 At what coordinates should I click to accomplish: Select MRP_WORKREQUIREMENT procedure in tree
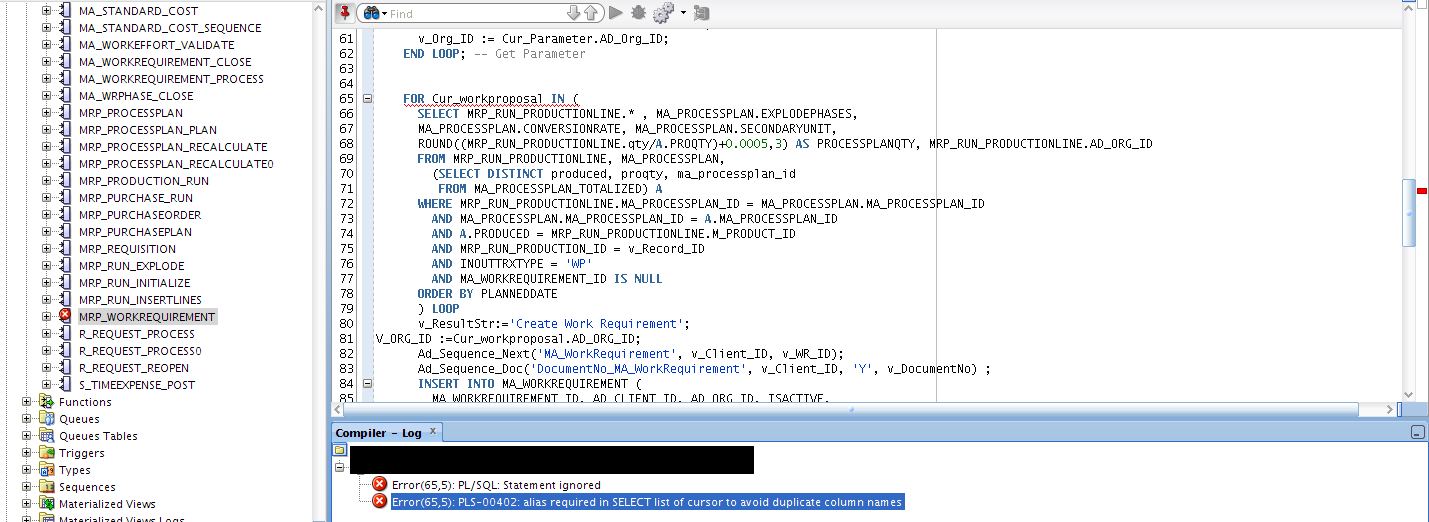point(147,317)
